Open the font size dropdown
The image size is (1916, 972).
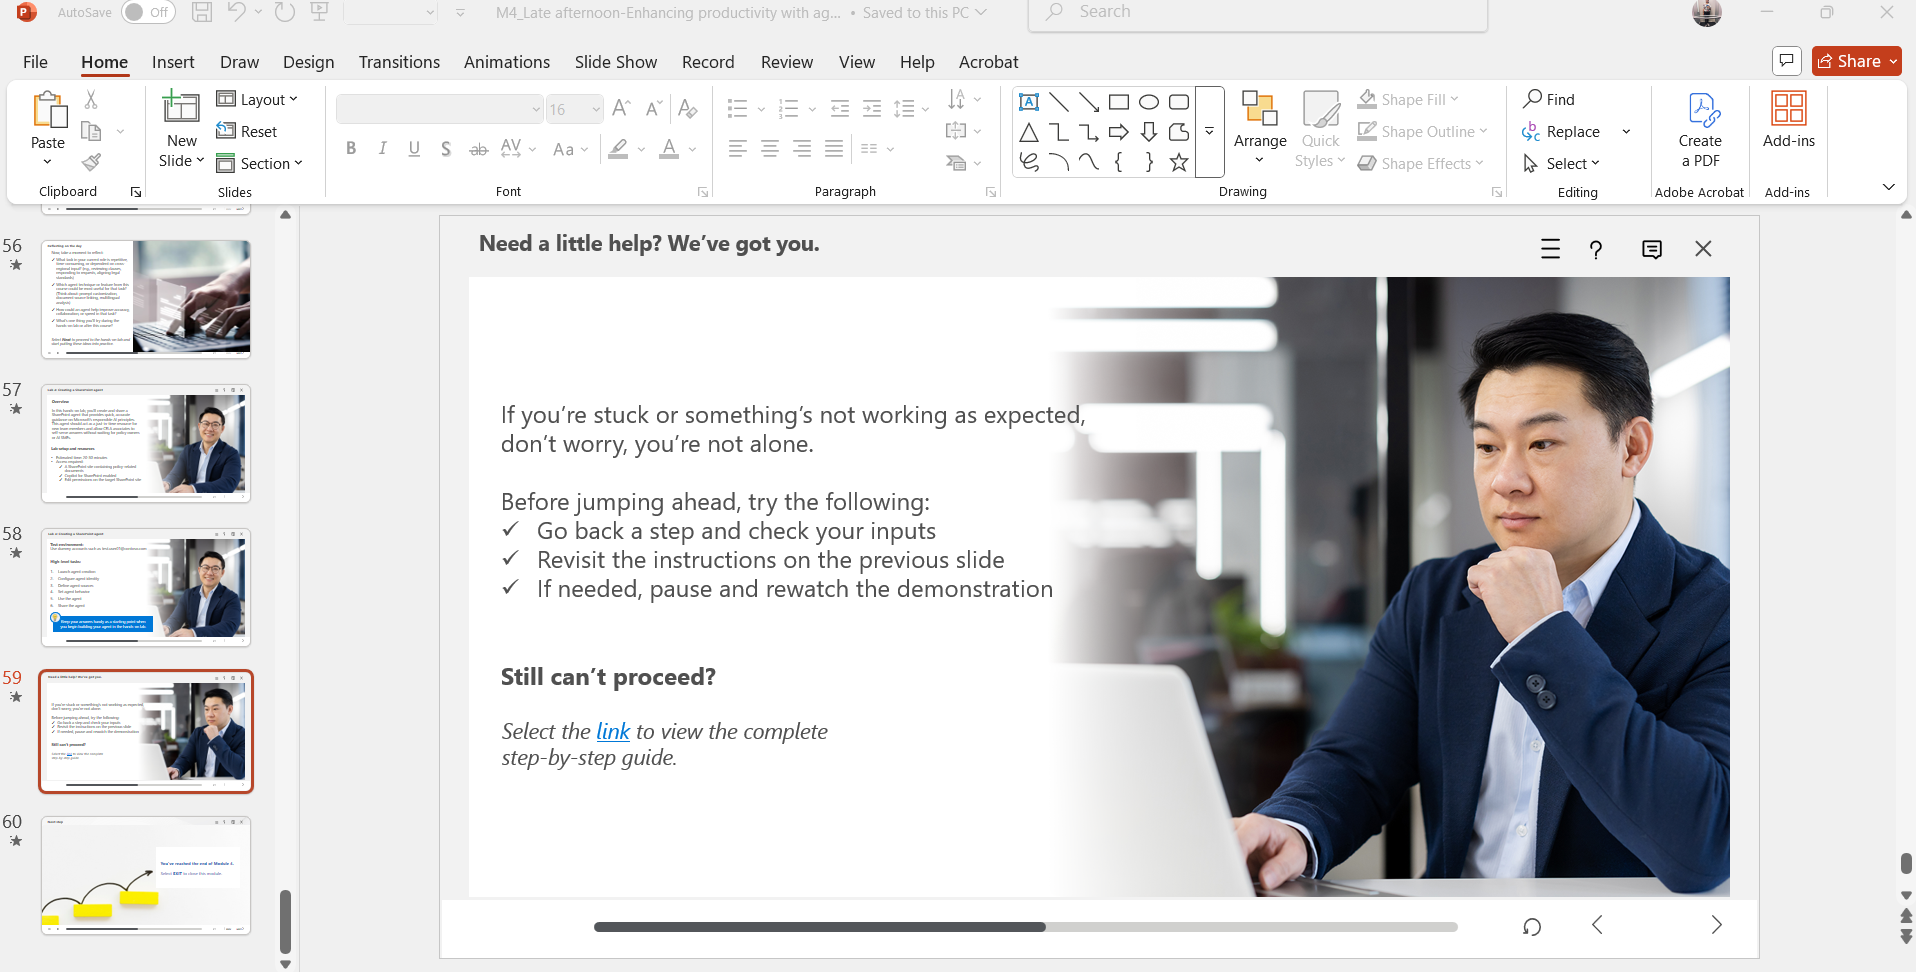pos(596,109)
